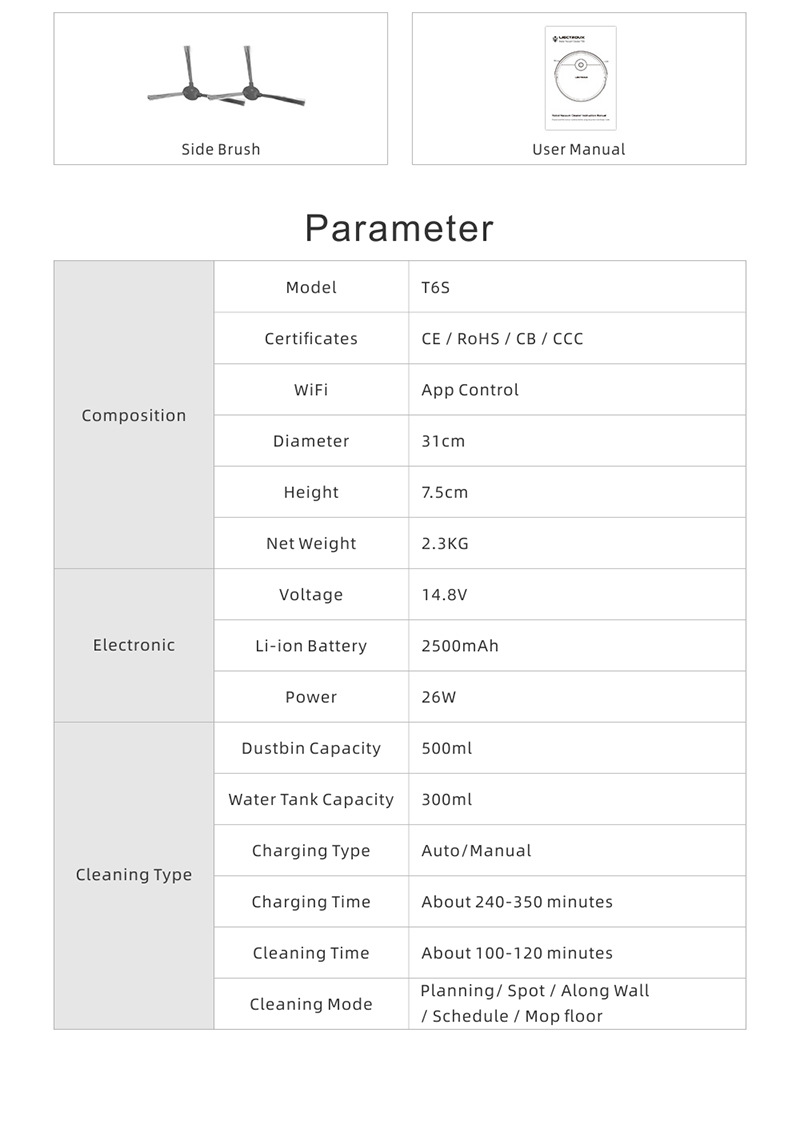Click the T6S model value

[436, 287]
